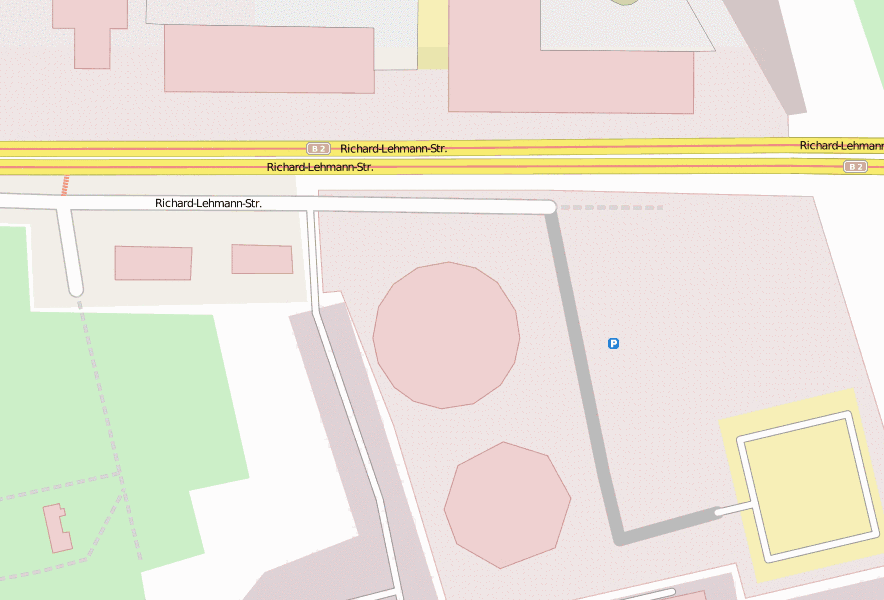The height and width of the screenshot is (600, 884).
Task: Select the Richard-Lehmann-Str. label on the lower yellow carriageway
Action: click(320, 167)
